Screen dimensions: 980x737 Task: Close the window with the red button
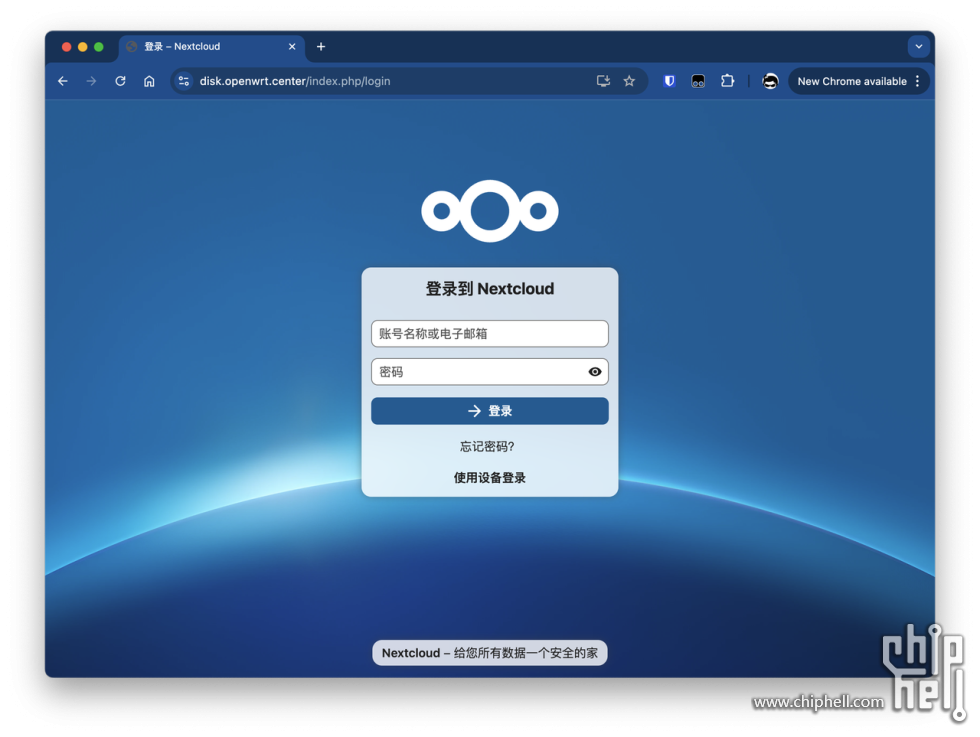click(66, 47)
